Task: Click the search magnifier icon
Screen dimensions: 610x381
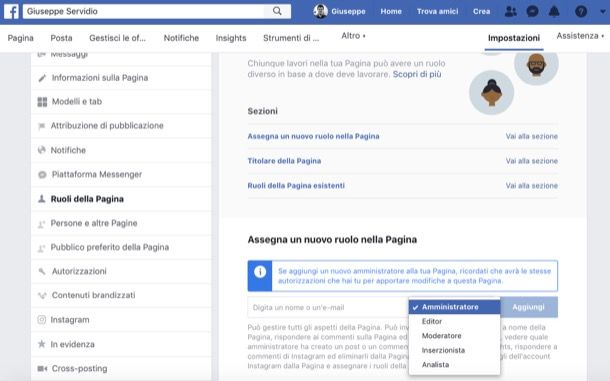Action: click(x=277, y=11)
